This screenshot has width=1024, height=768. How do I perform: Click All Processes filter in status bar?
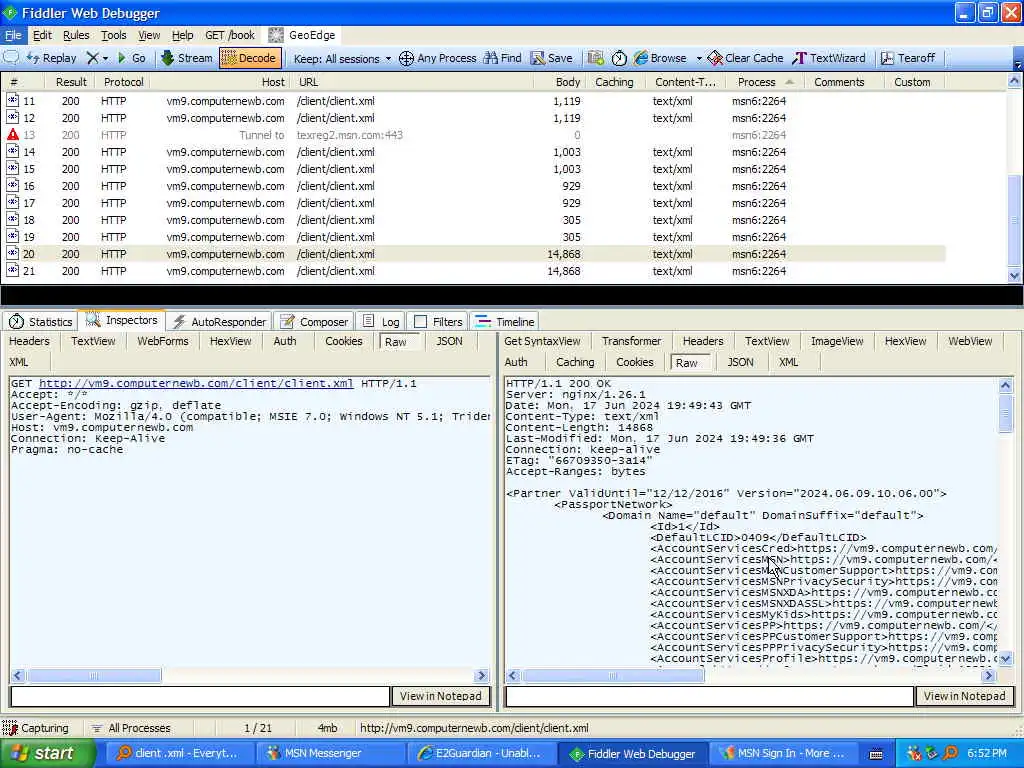click(131, 728)
